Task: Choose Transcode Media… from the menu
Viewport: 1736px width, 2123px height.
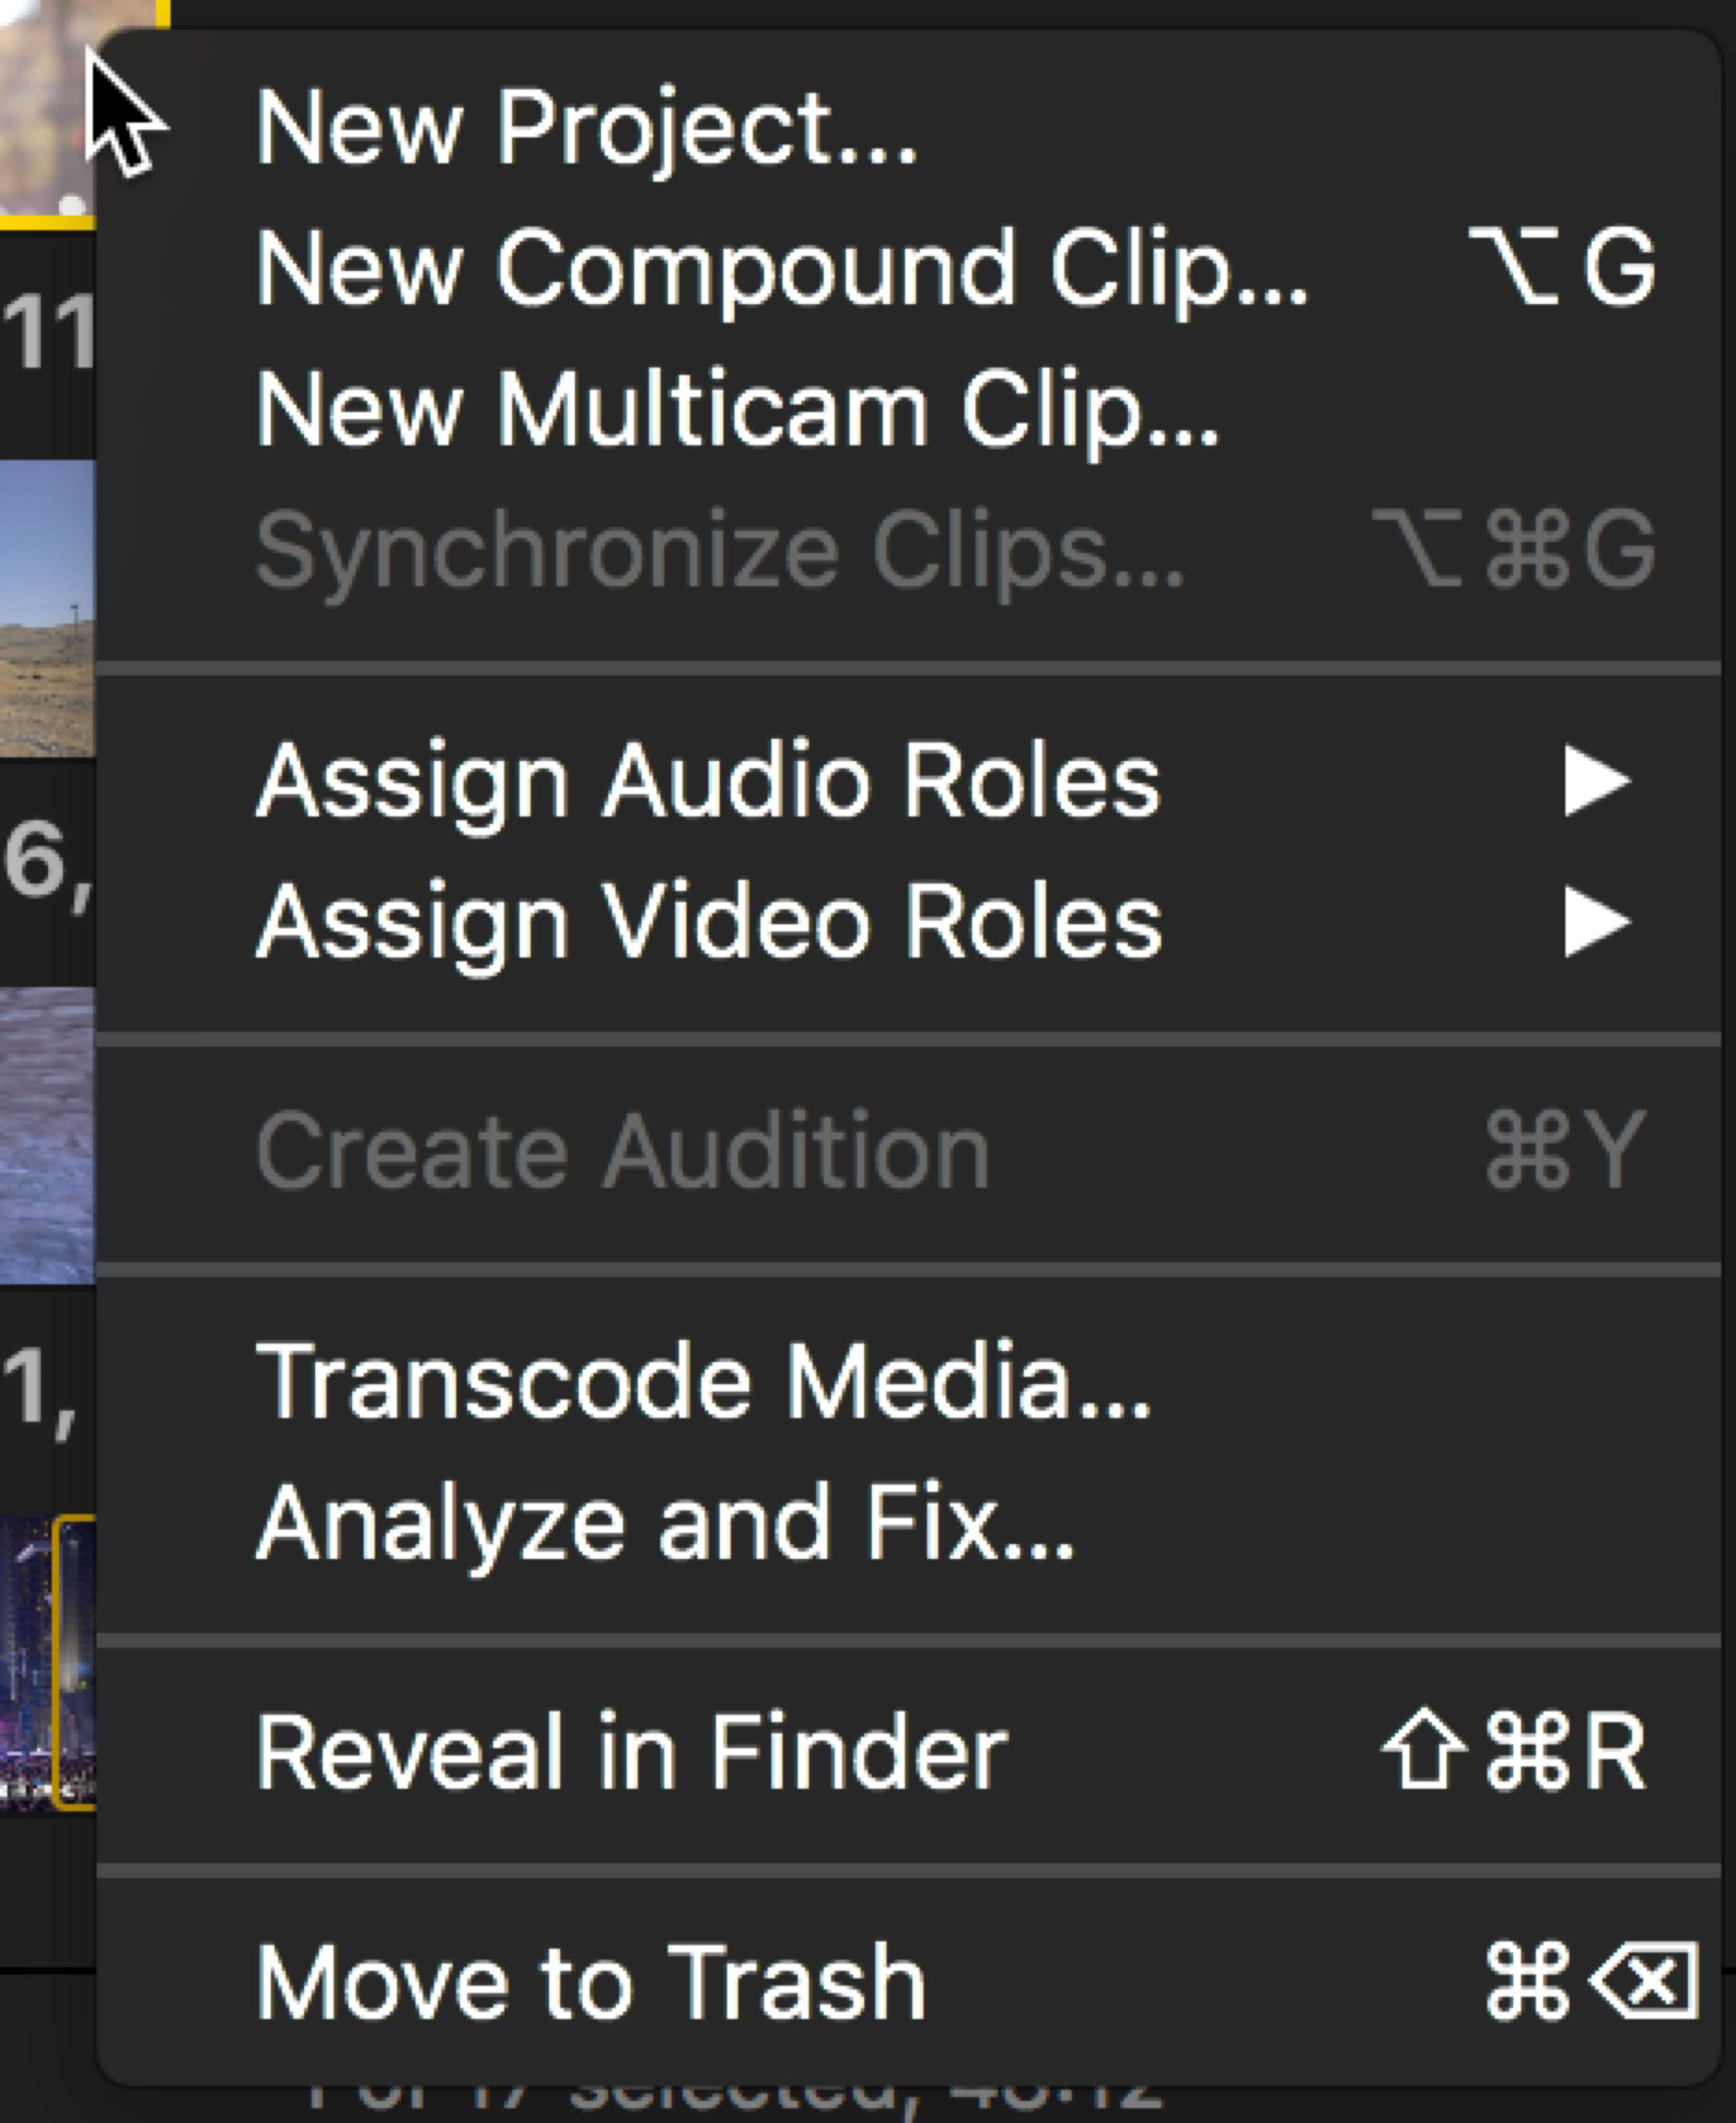Action: [704, 1382]
